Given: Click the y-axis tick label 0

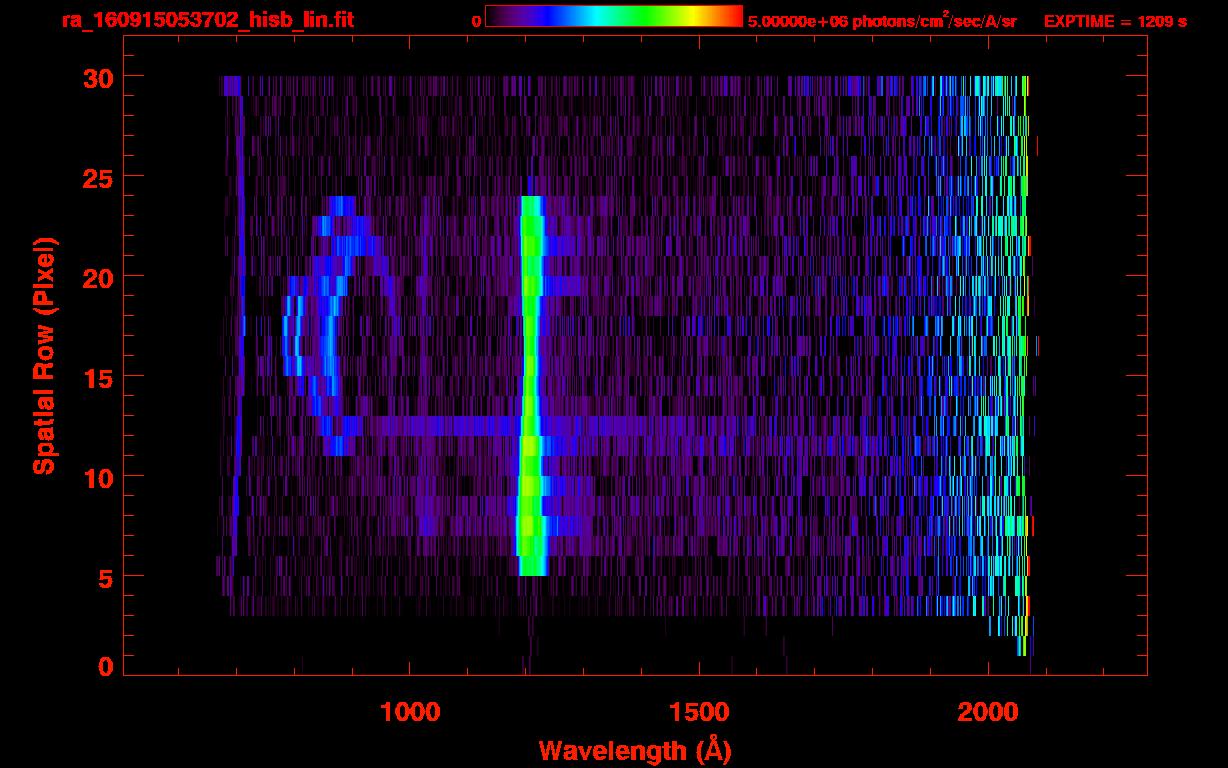Looking at the screenshot, I should tap(107, 666).
